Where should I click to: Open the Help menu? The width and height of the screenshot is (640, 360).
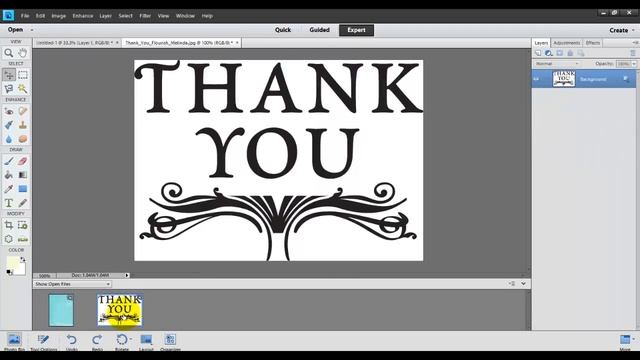207,16
